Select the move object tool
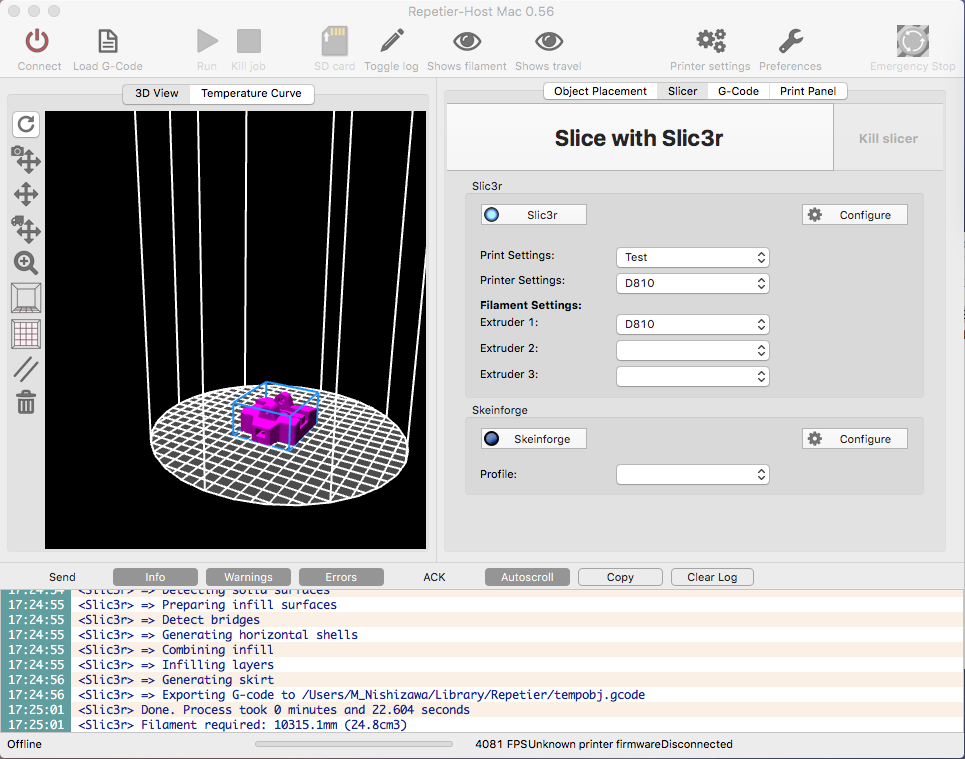965x759 pixels. 26,228
